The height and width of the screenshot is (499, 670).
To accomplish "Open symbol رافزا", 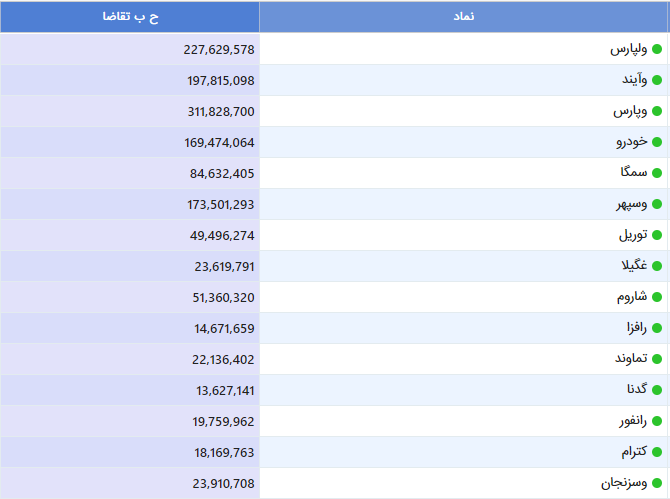I will tap(637, 328).
